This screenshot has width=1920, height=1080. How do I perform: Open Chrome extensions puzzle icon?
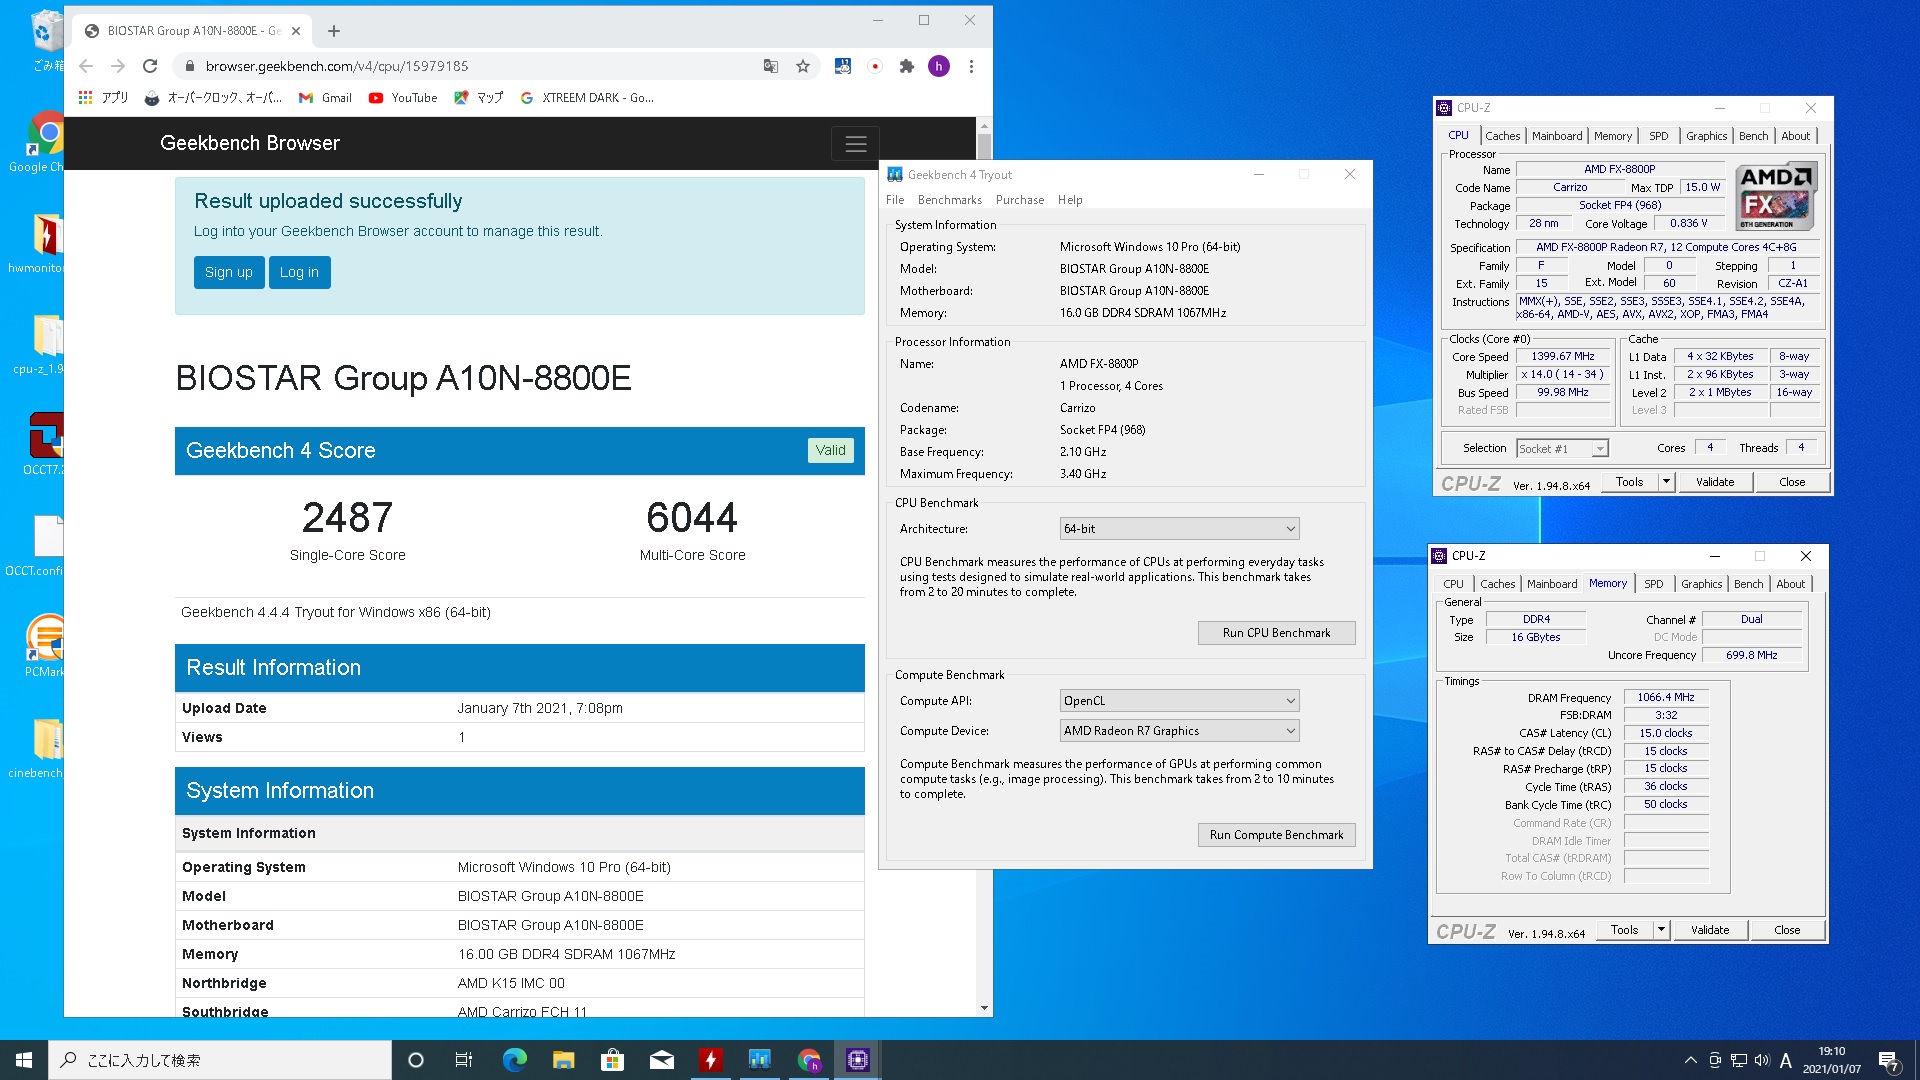click(906, 66)
